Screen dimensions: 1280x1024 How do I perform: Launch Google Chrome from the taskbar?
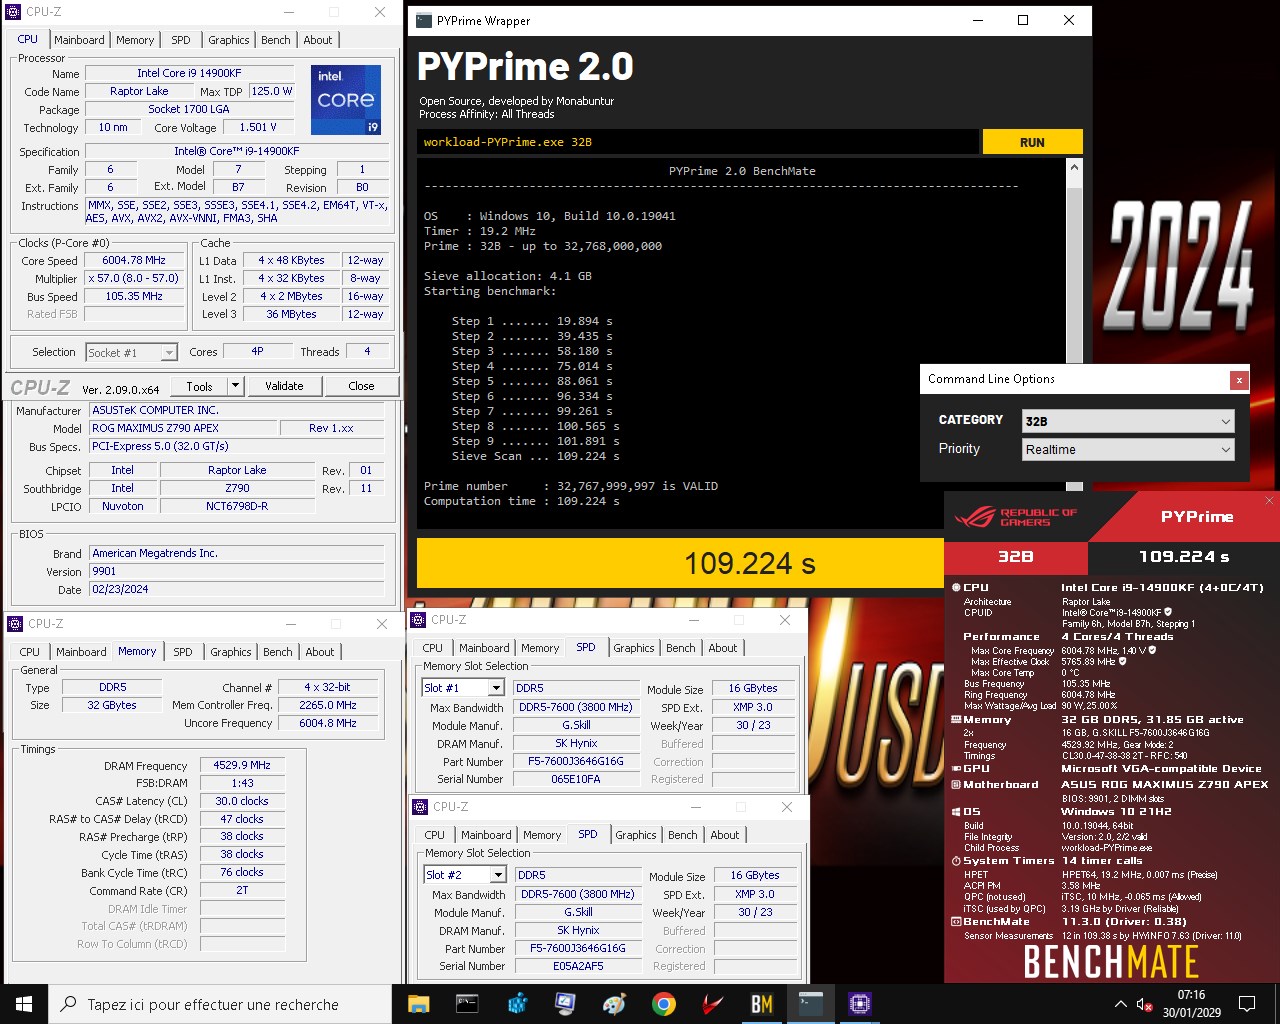663,1004
